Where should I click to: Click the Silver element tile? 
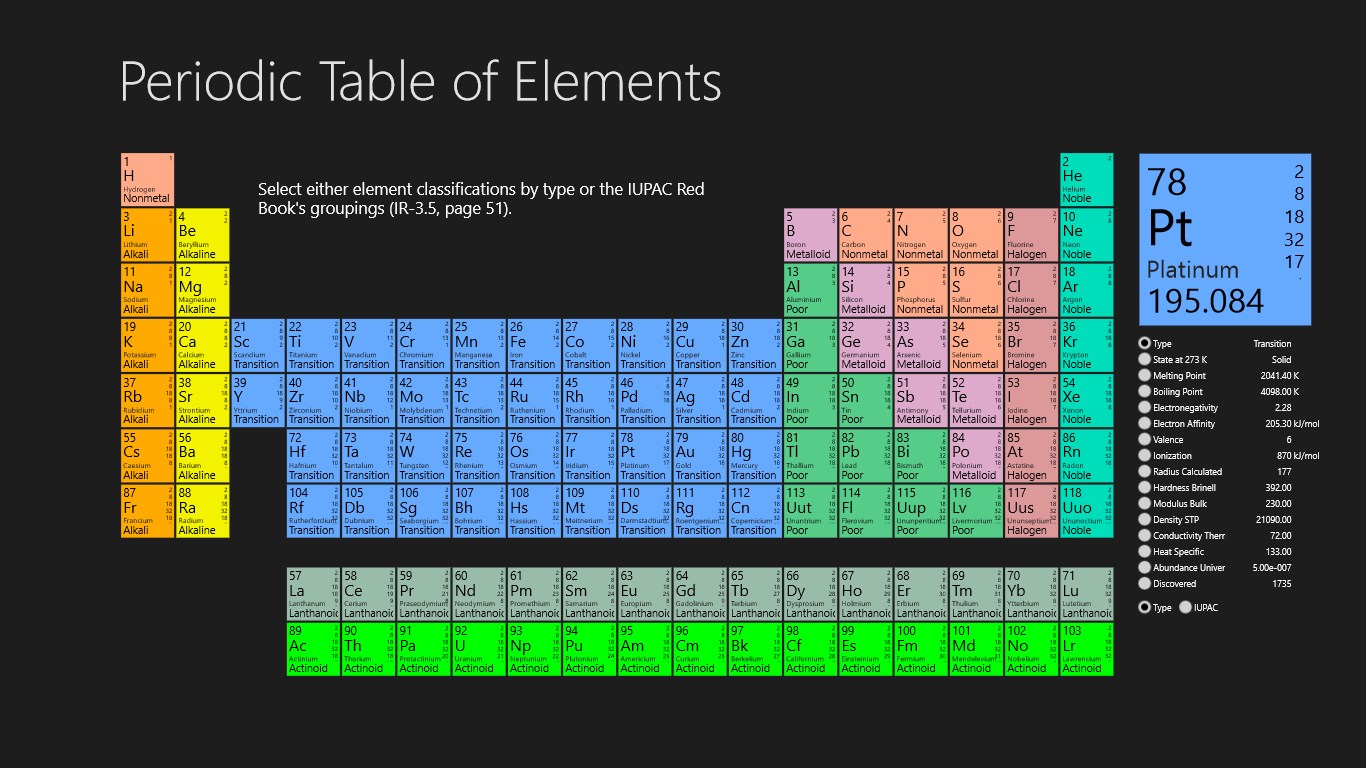click(x=700, y=400)
